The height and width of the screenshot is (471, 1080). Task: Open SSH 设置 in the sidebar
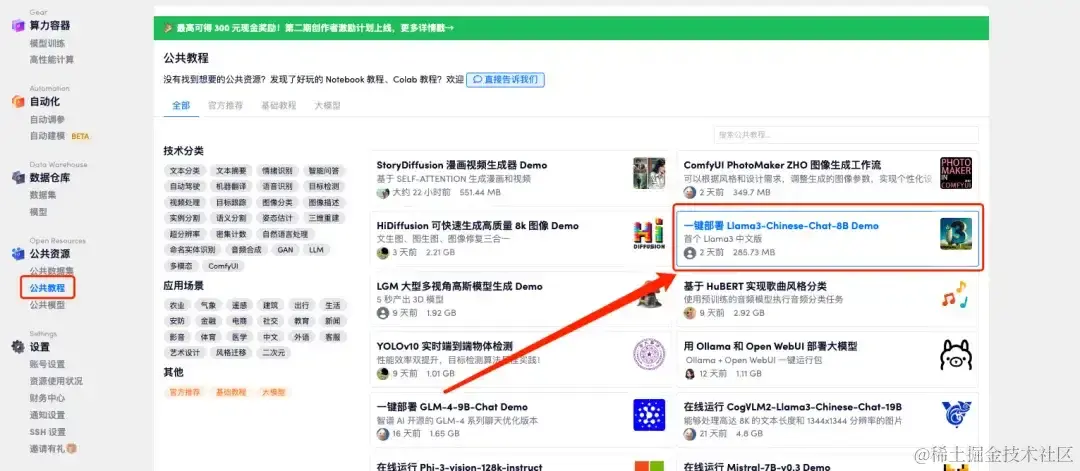click(48, 432)
